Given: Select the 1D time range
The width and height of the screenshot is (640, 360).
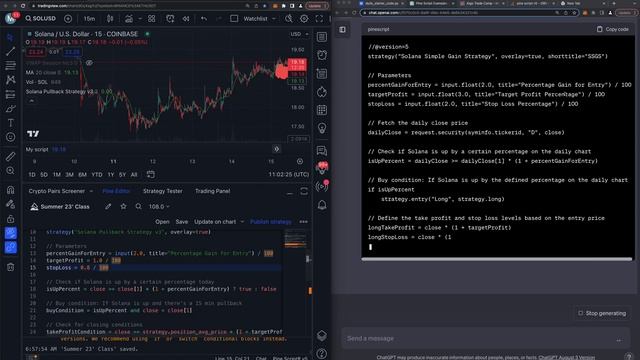Looking at the screenshot, I should (32, 175).
